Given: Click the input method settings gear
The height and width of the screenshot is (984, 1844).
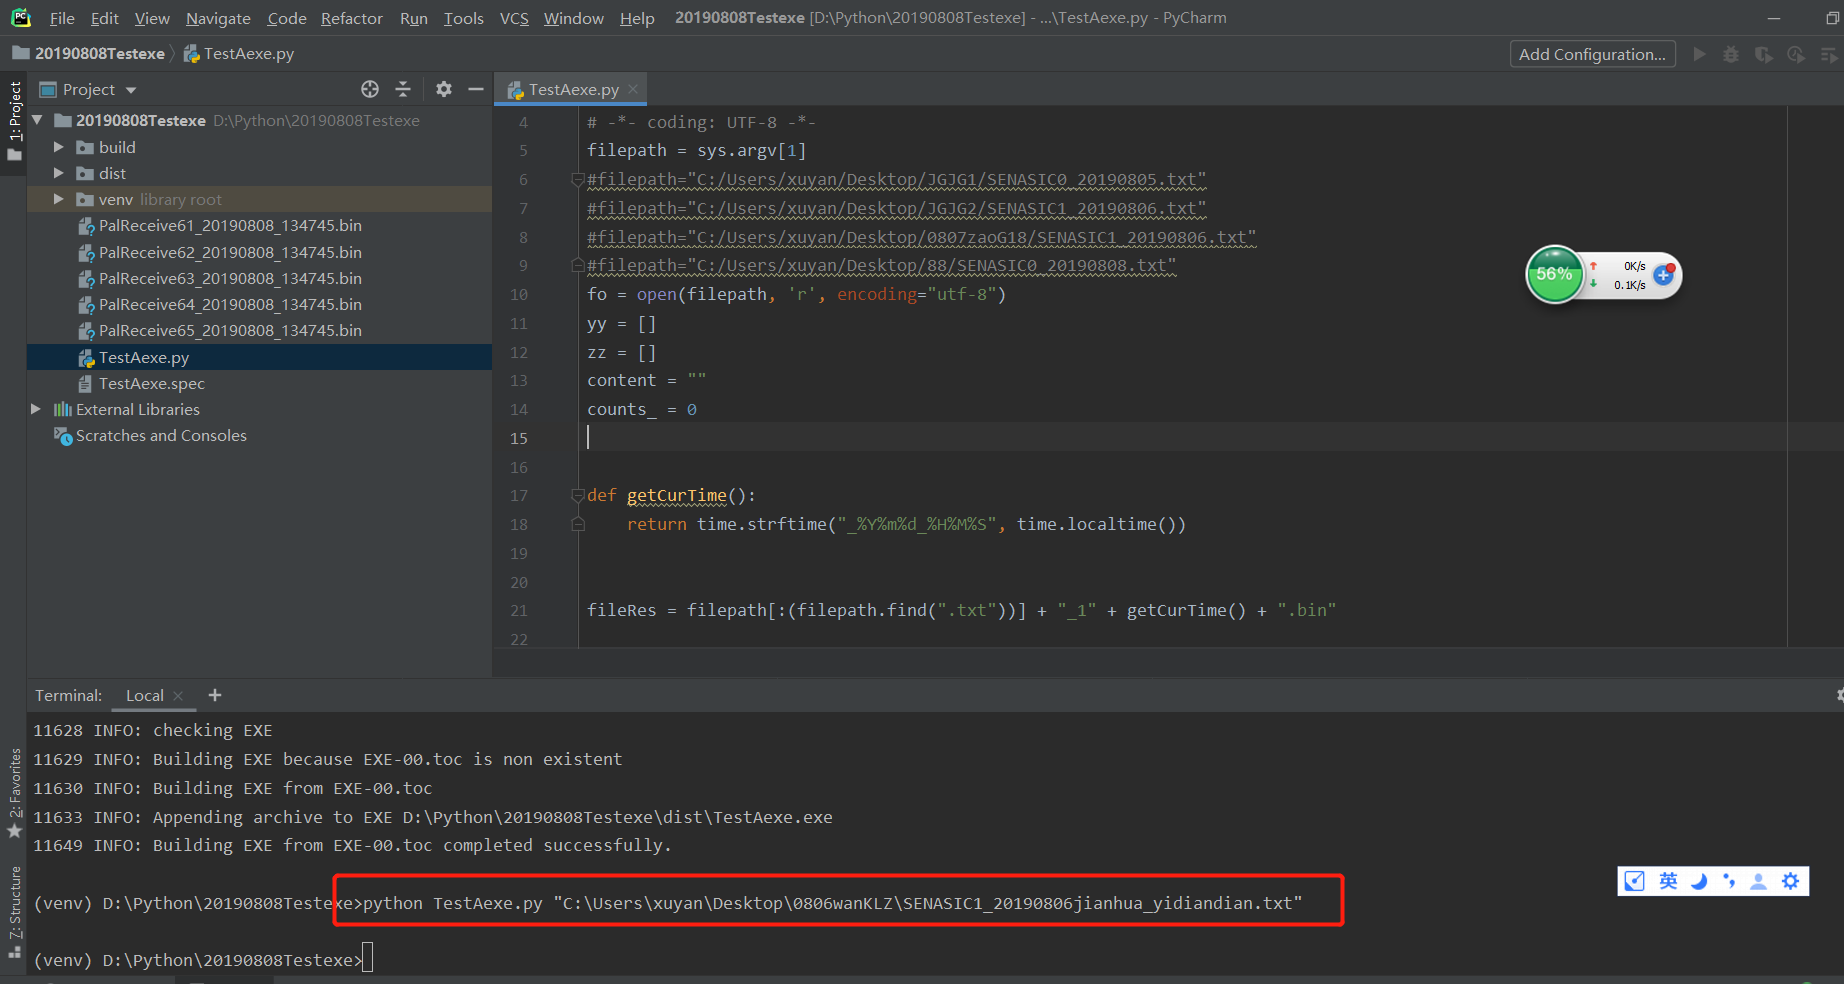Looking at the screenshot, I should click(x=1790, y=881).
